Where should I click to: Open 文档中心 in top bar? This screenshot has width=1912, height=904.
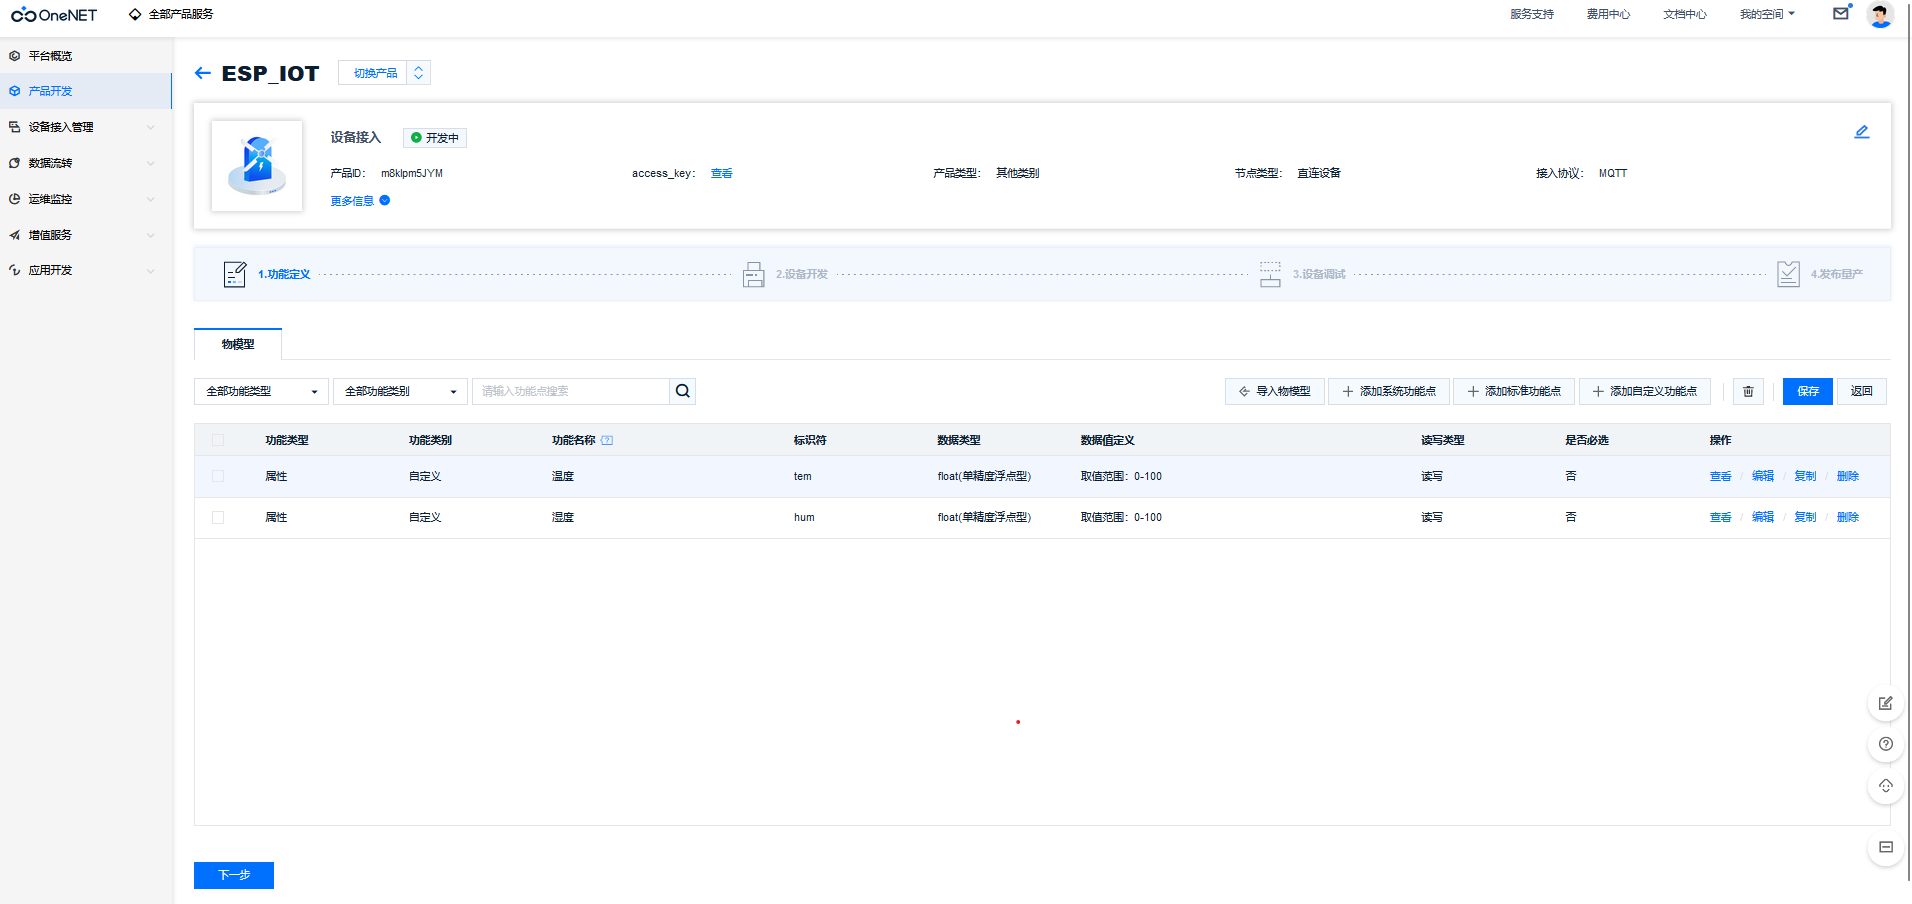pos(1685,14)
